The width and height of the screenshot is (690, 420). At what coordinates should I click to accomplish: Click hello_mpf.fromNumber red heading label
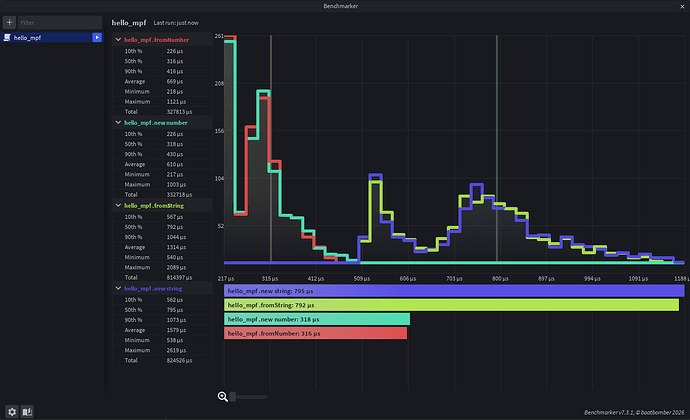(x=157, y=40)
